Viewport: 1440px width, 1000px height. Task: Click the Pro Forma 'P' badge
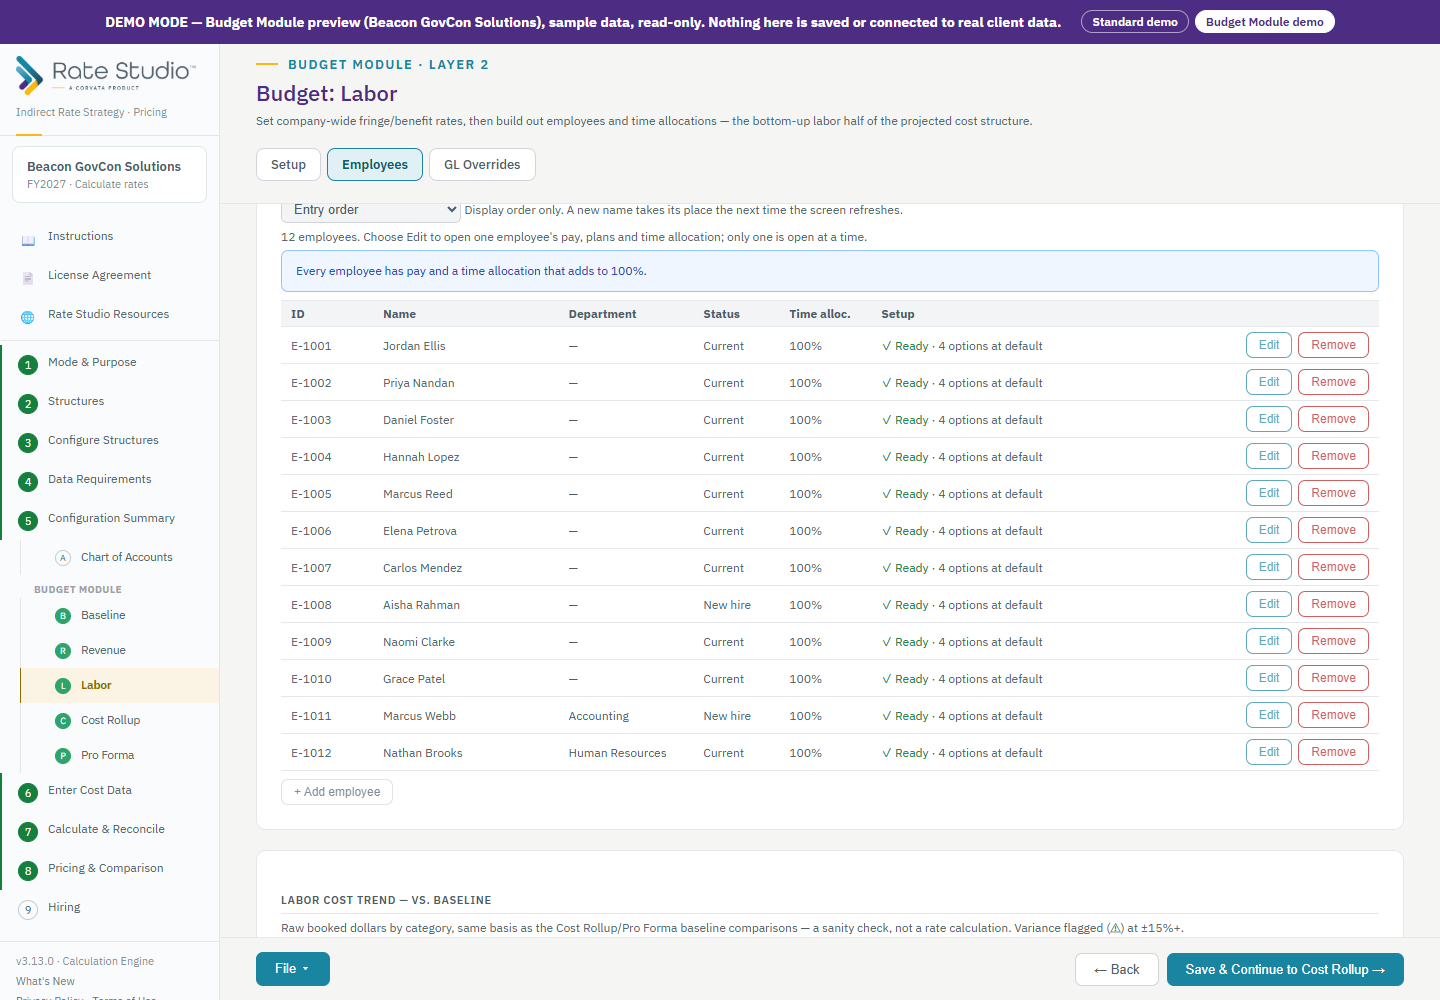pos(63,756)
